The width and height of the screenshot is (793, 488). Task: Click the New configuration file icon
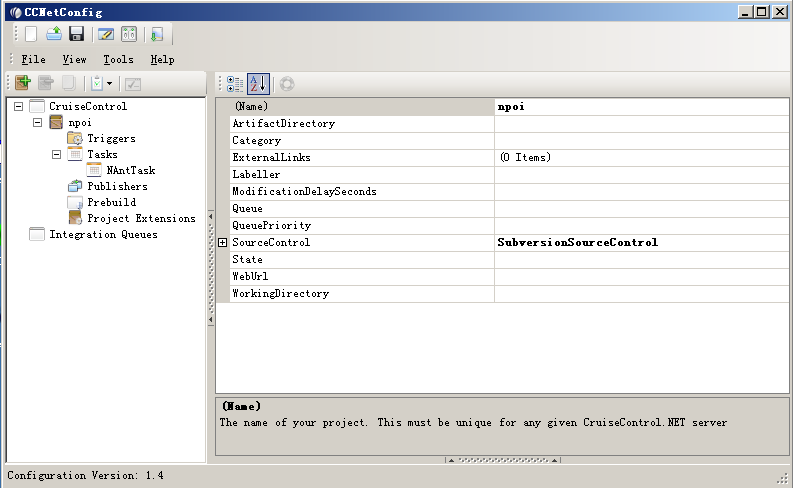(31, 34)
